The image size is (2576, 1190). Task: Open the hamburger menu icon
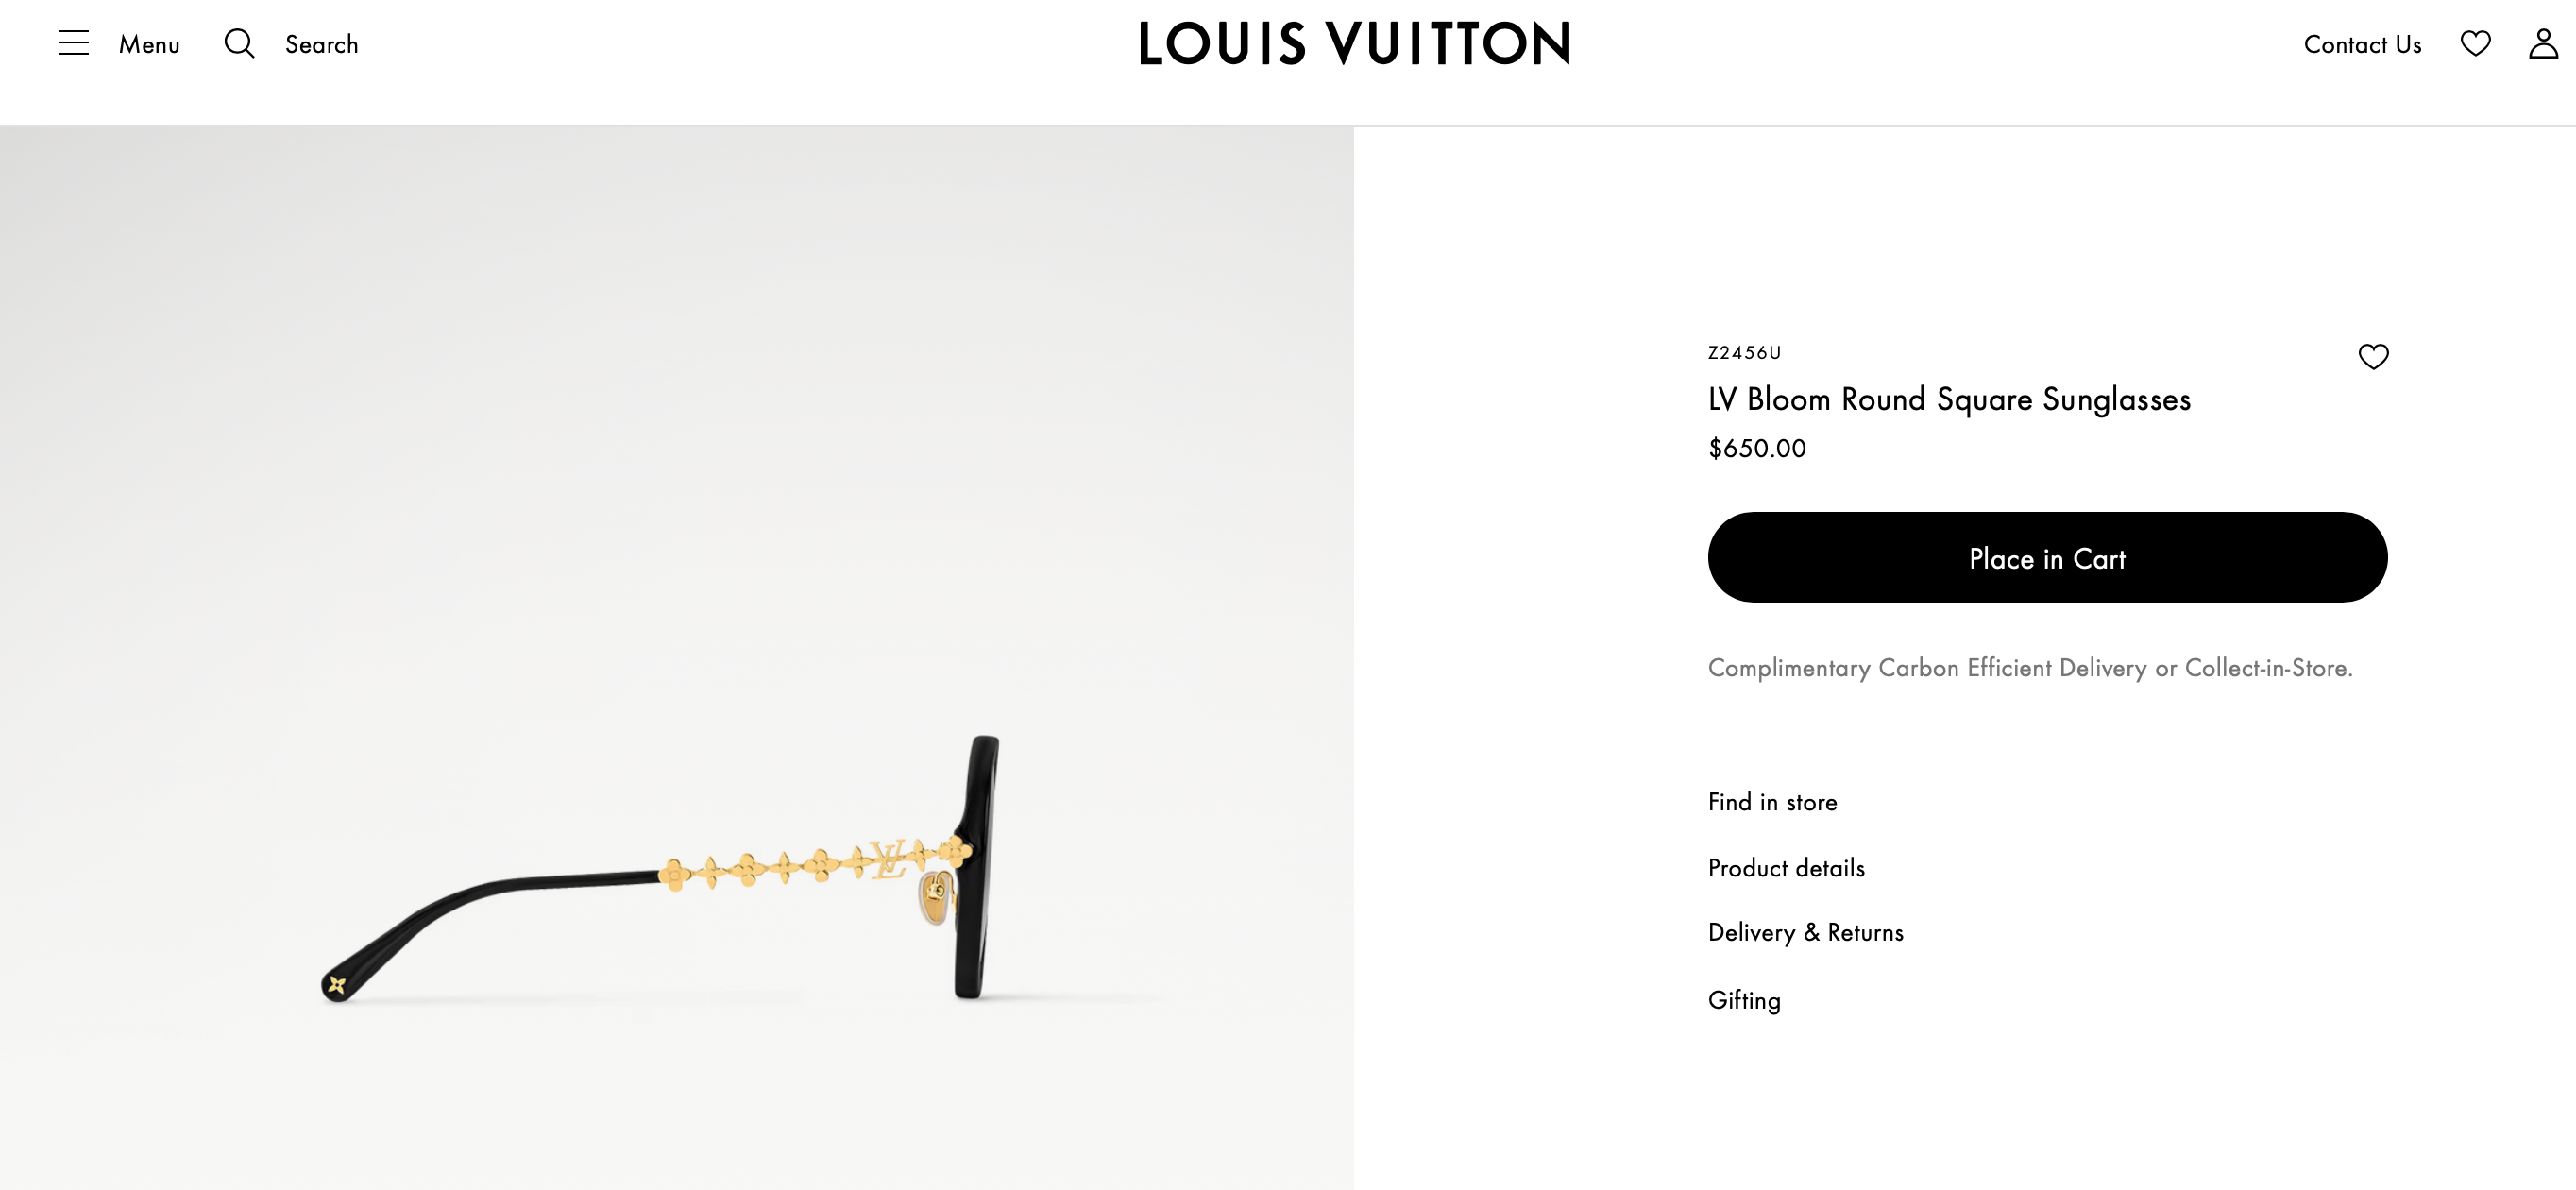pos(73,43)
